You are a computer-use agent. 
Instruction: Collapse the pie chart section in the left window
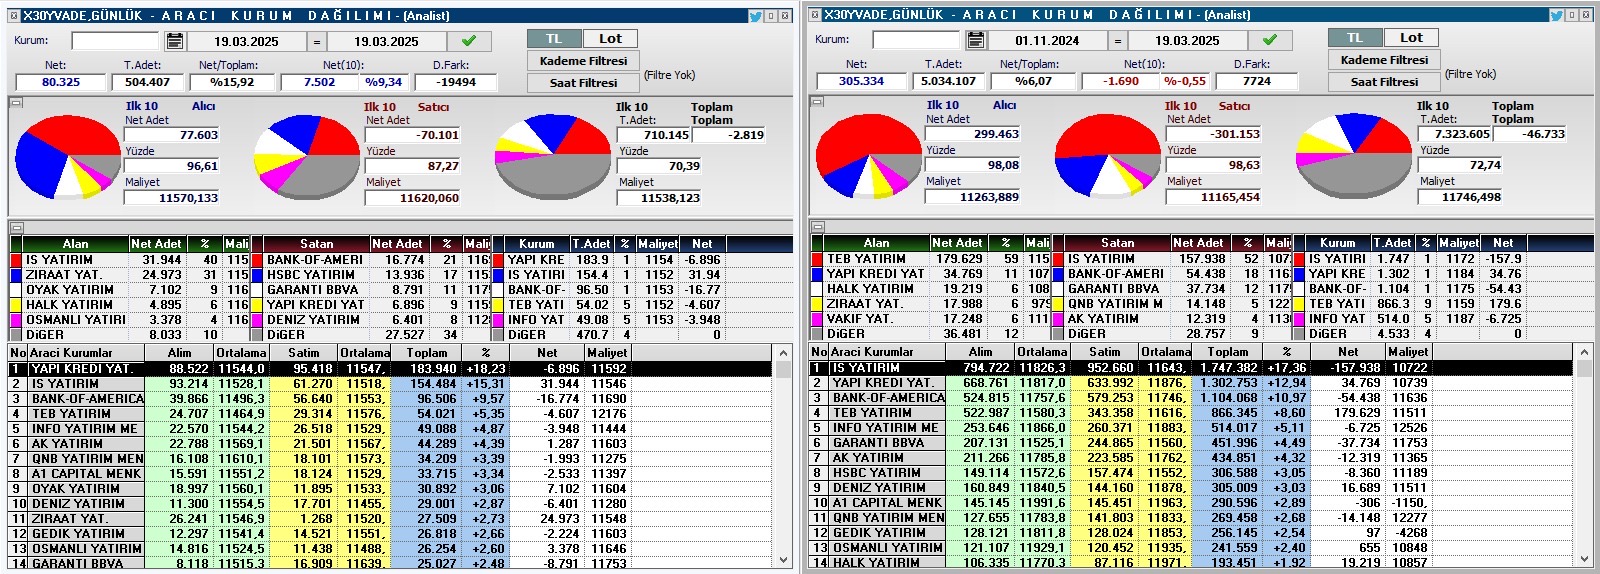pos(16,103)
